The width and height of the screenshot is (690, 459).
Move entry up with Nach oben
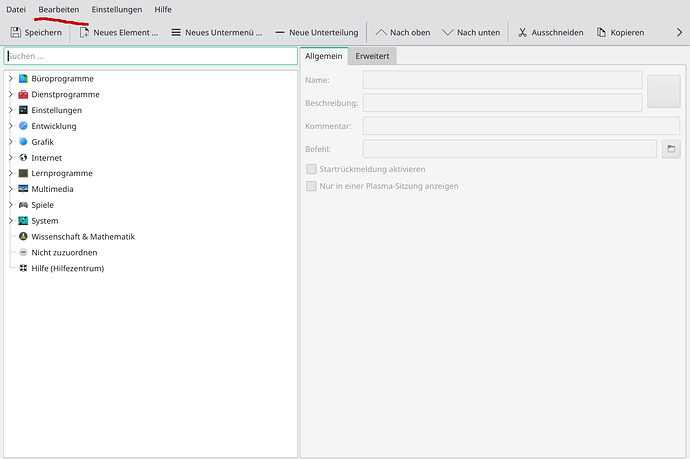(382, 33)
